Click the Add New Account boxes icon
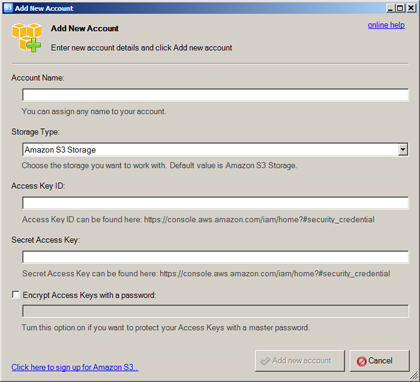 click(x=27, y=37)
